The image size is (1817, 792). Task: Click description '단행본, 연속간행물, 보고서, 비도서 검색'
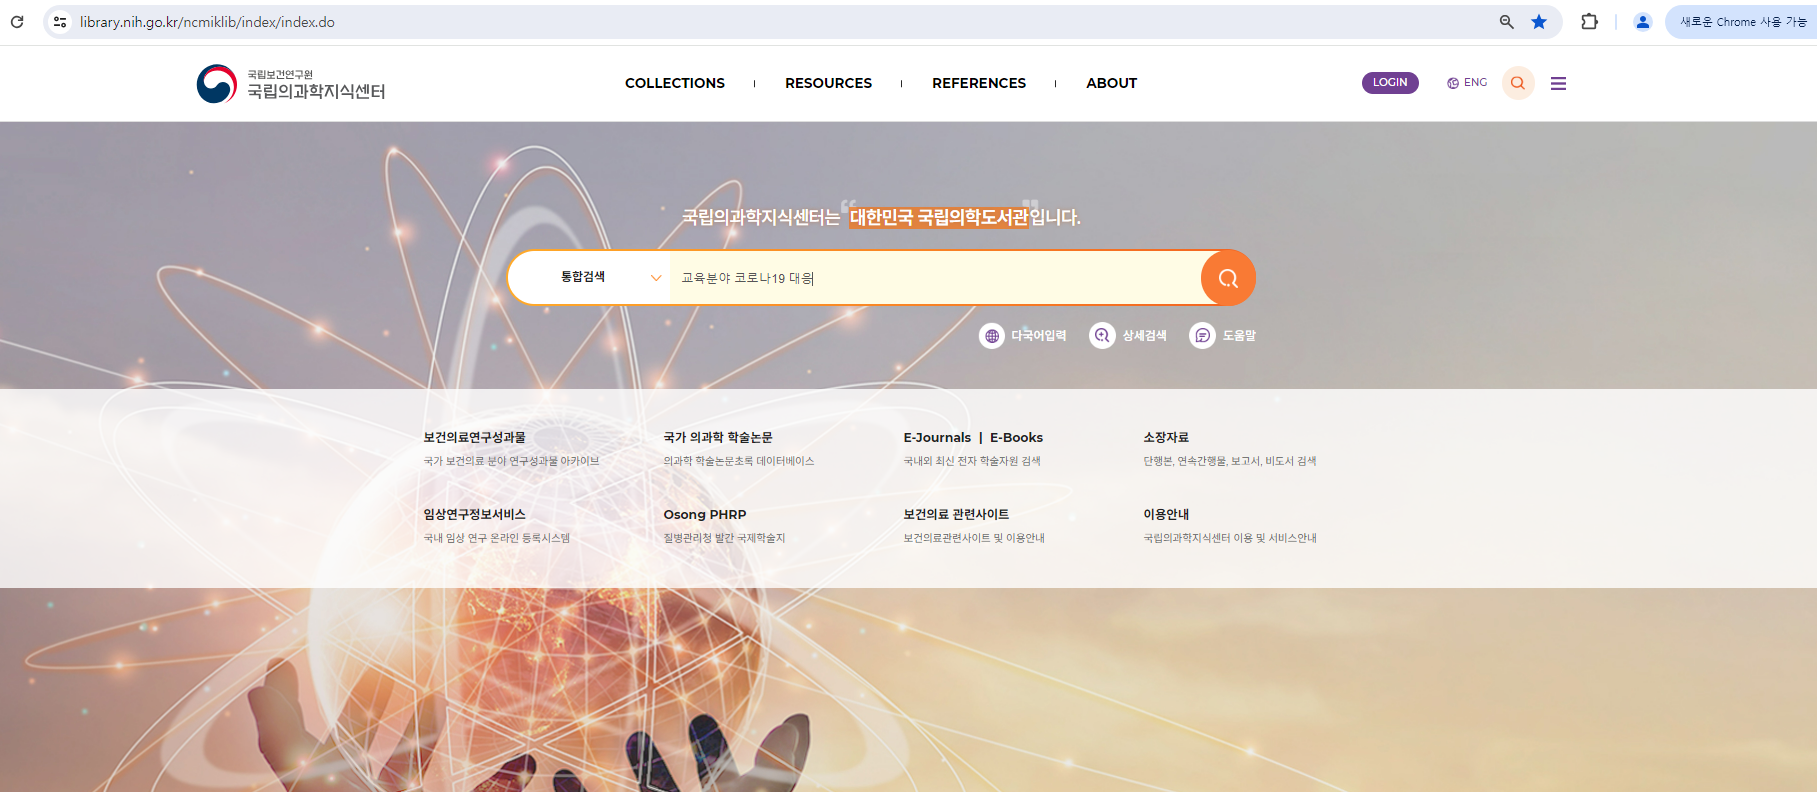1230,462
